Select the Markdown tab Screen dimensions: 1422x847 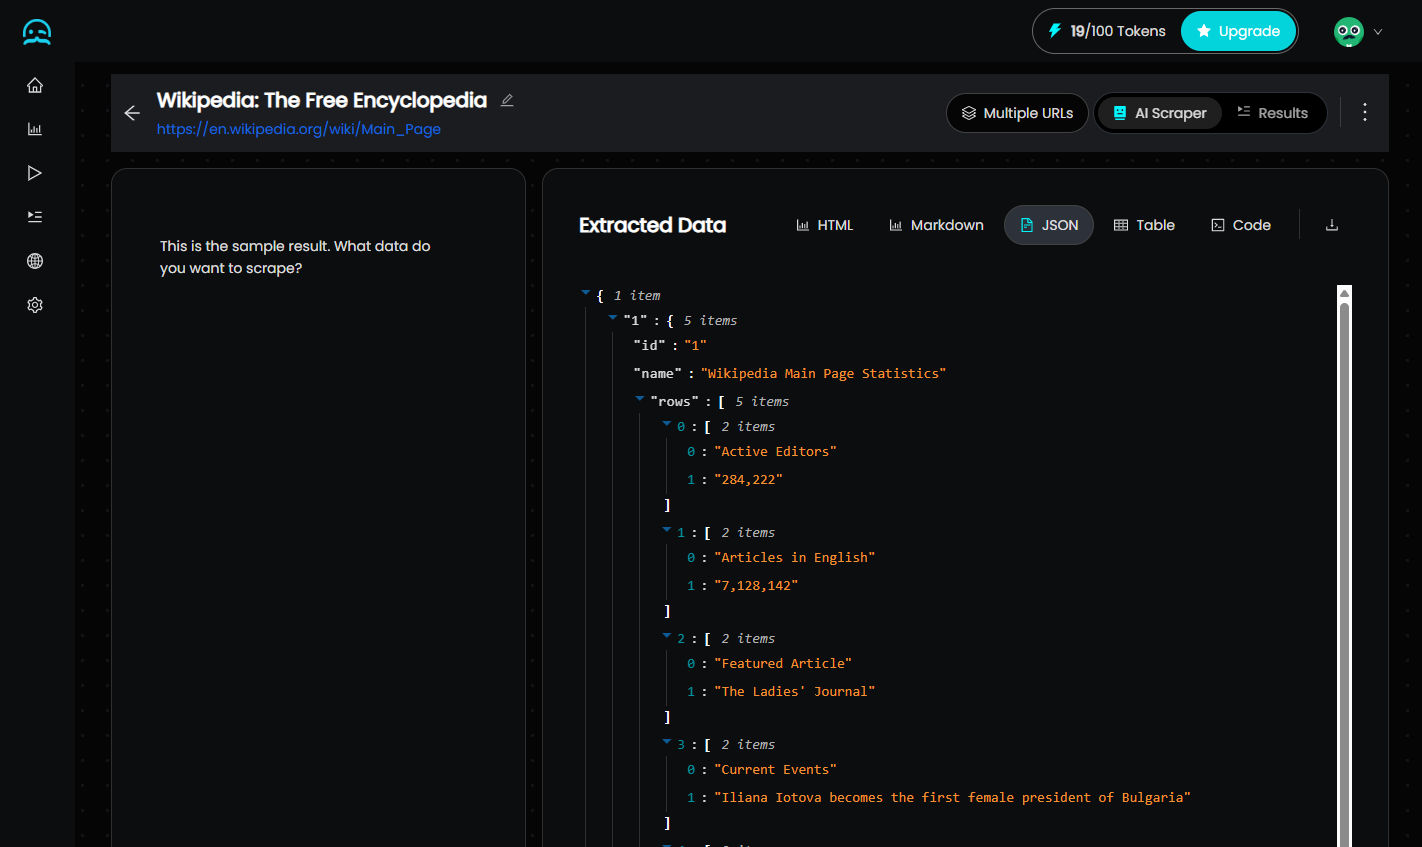tap(936, 225)
